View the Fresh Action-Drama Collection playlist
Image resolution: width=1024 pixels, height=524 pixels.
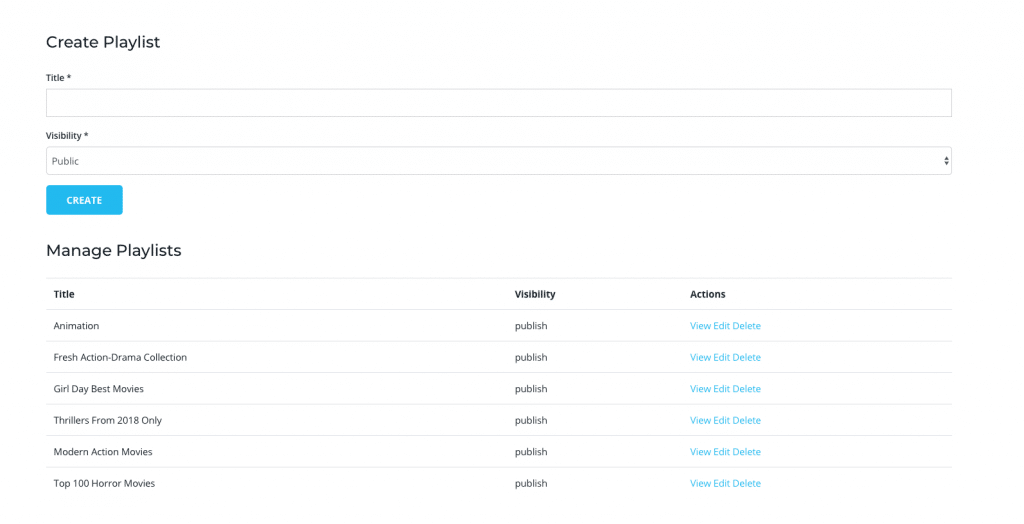point(700,357)
